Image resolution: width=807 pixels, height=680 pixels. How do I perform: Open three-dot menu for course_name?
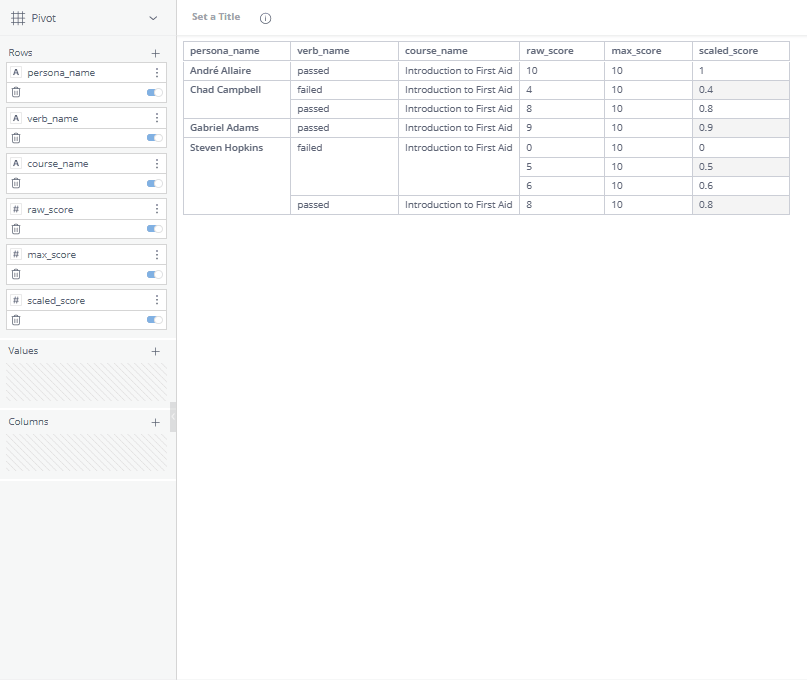click(157, 164)
